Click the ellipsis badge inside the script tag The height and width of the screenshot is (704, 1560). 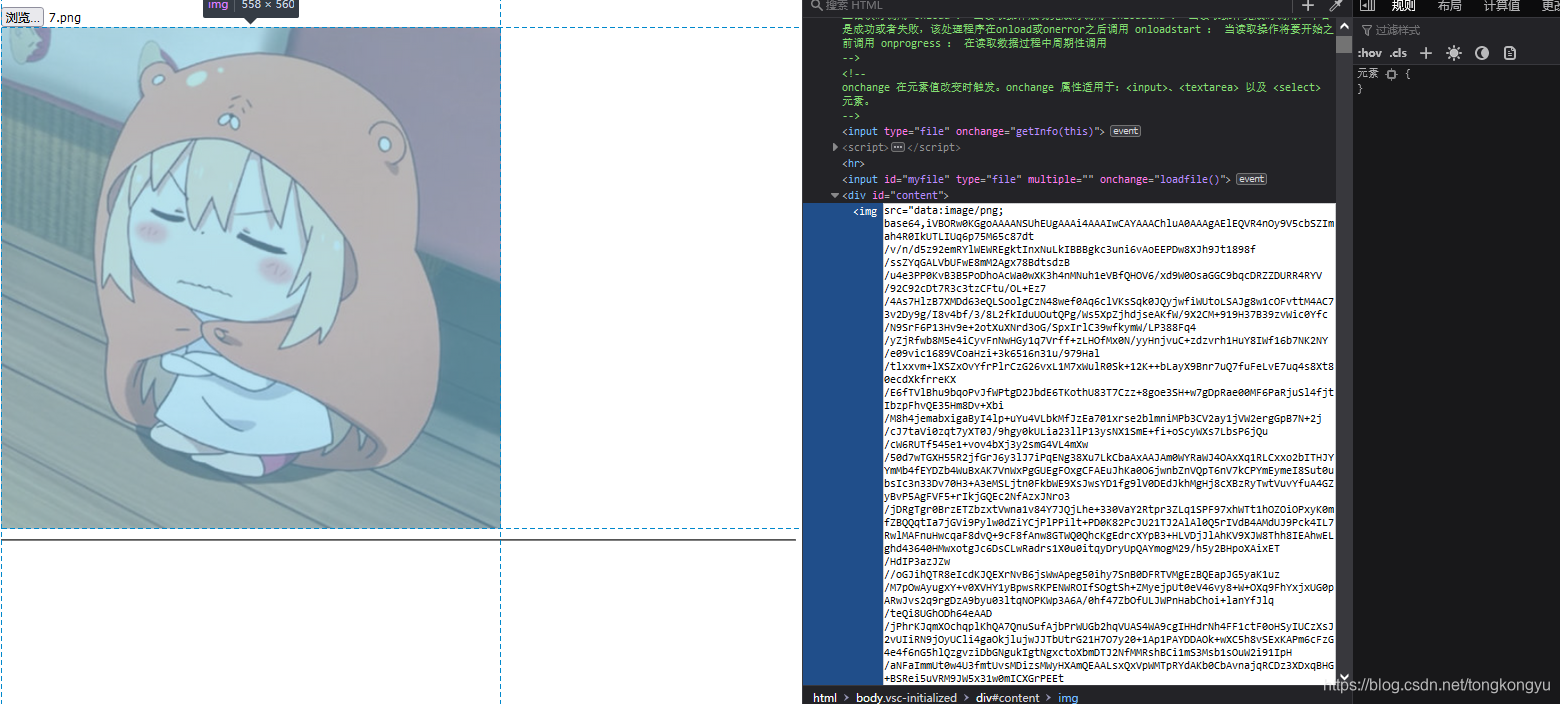point(898,147)
